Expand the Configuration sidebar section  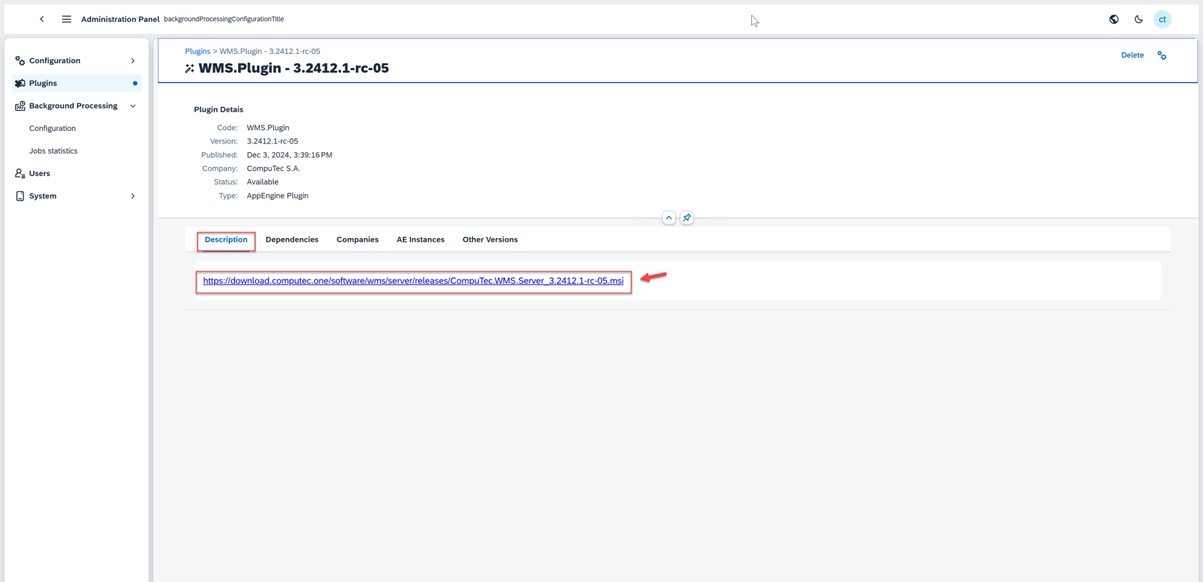click(133, 61)
